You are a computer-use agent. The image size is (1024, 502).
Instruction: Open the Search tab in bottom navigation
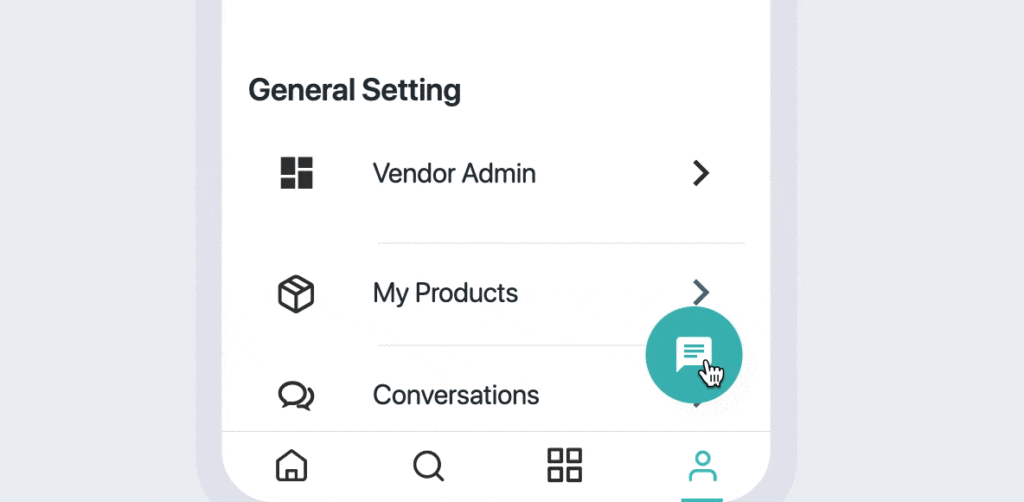(428, 465)
